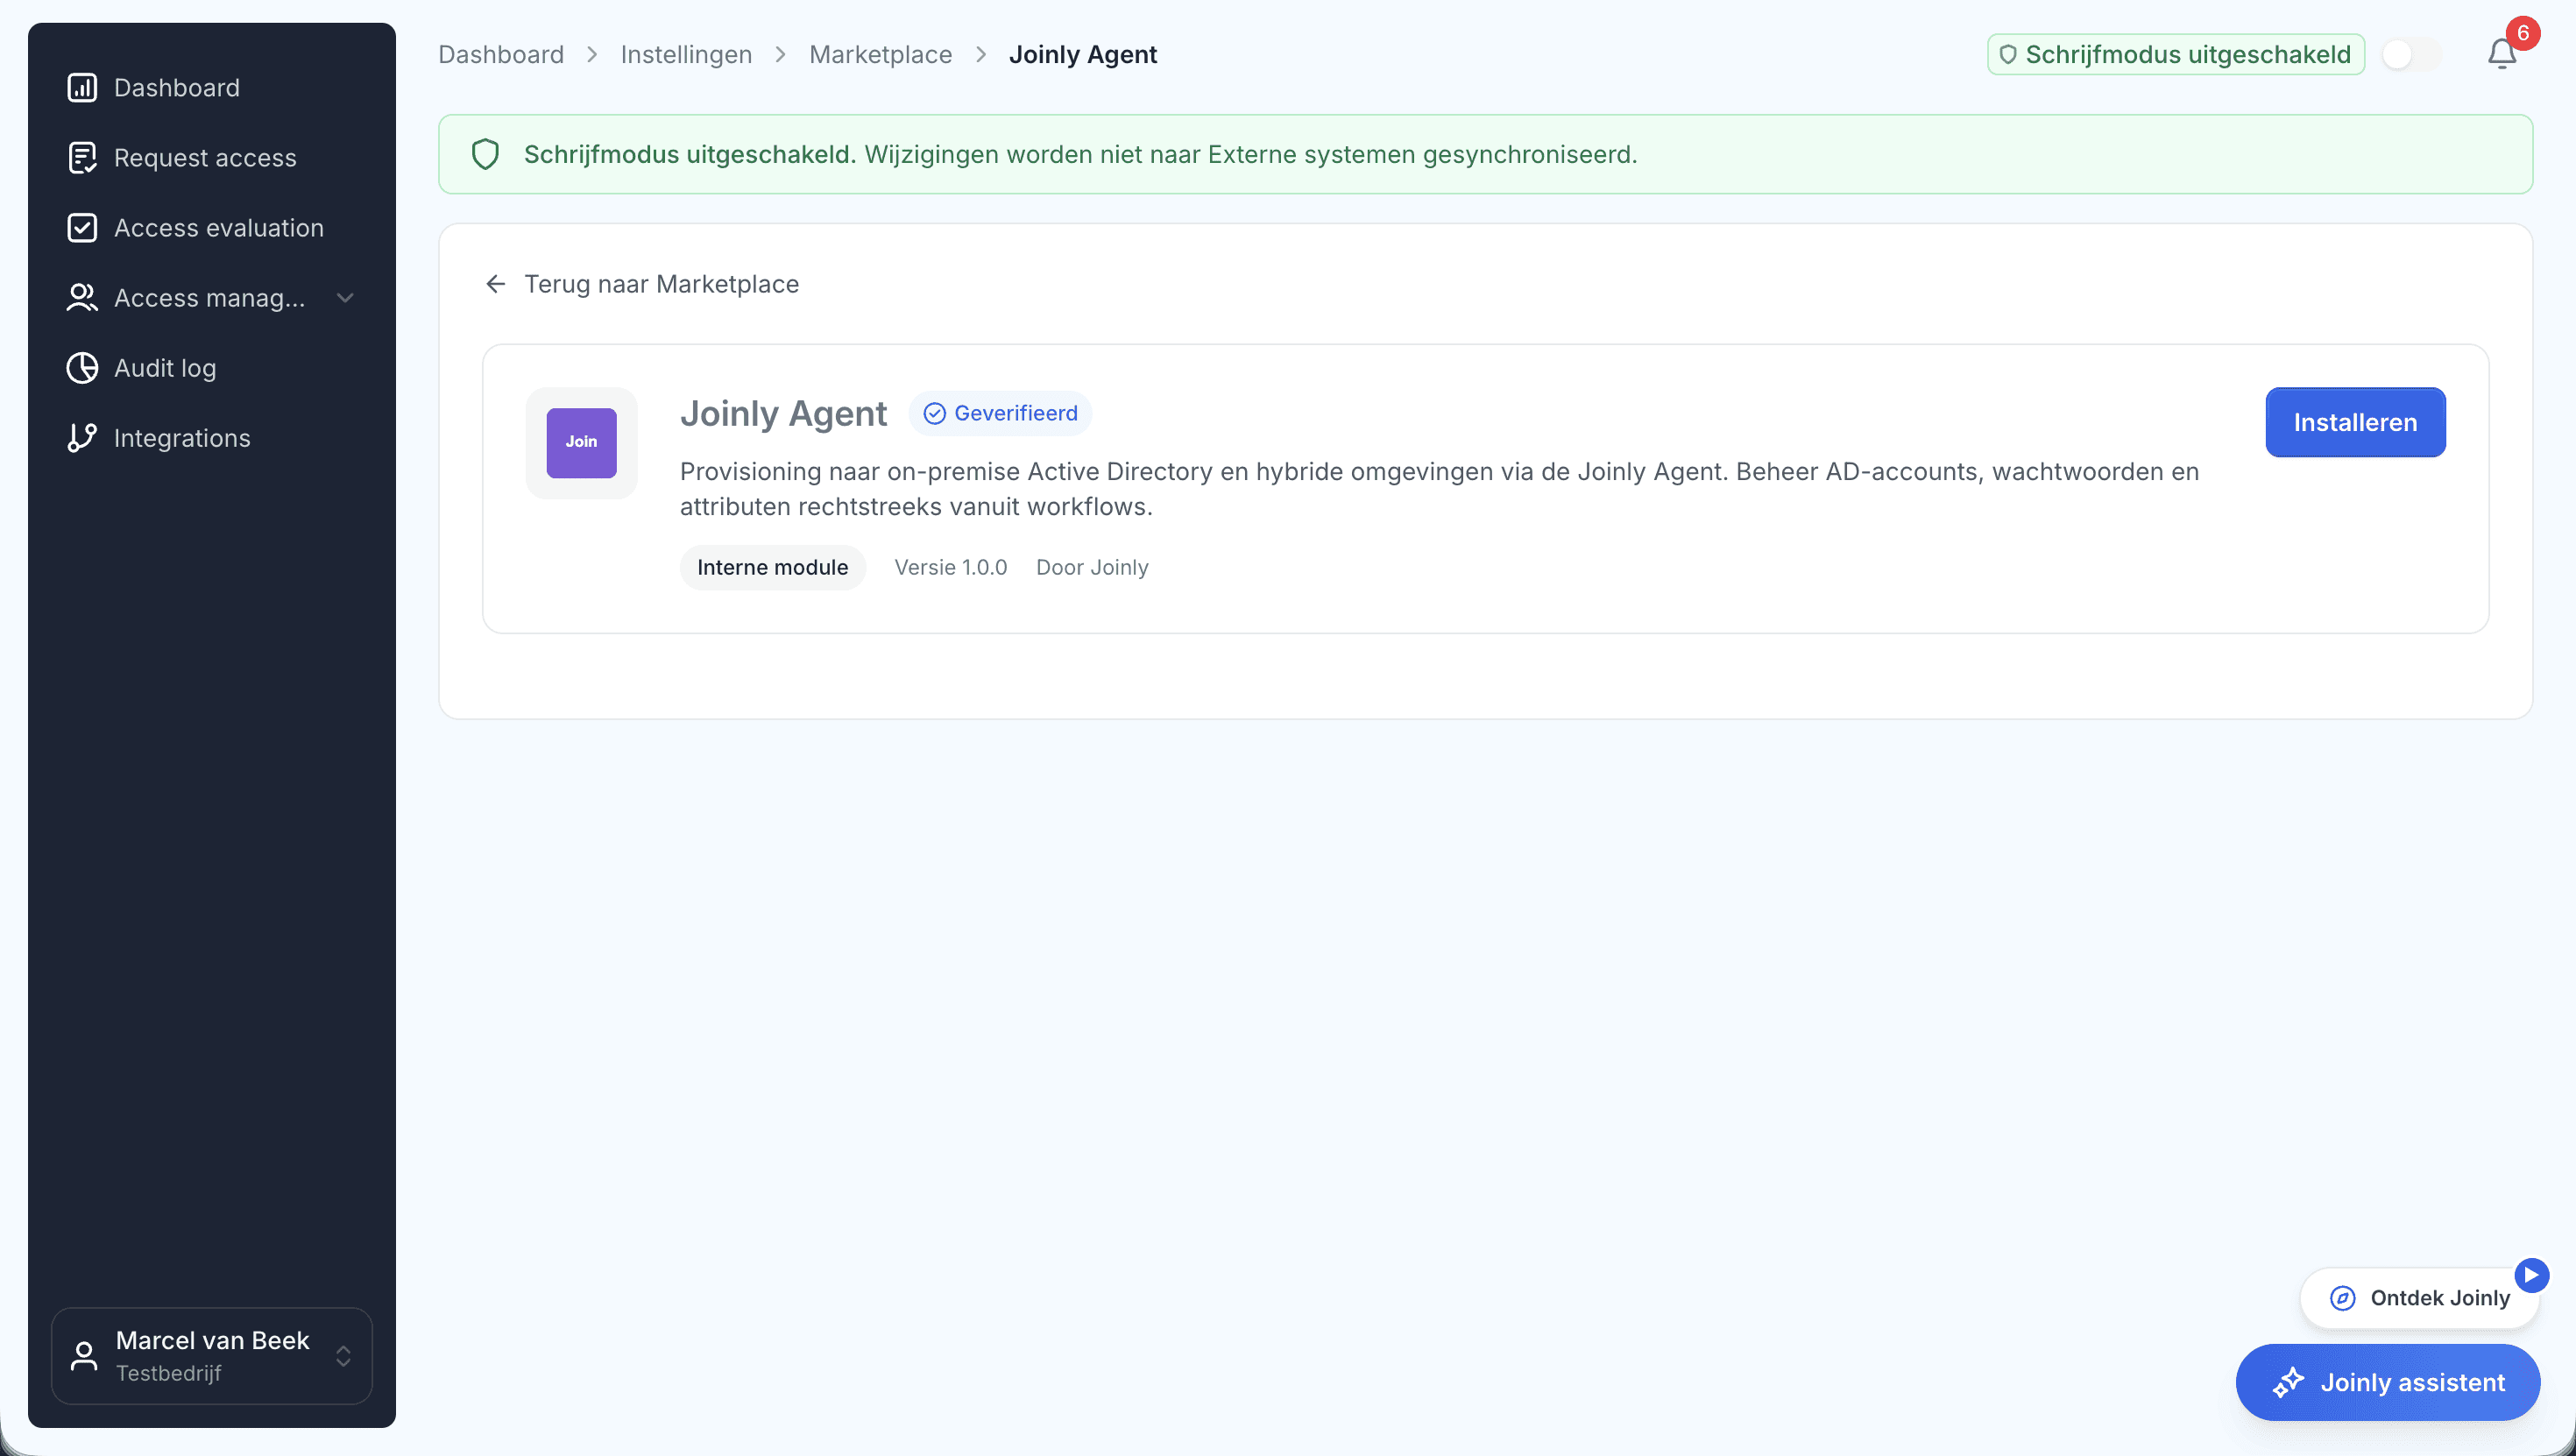The image size is (2576, 1456).
Task: Click the Joinly Agent breadcrumb label
Action: [x=1083, y=54]
